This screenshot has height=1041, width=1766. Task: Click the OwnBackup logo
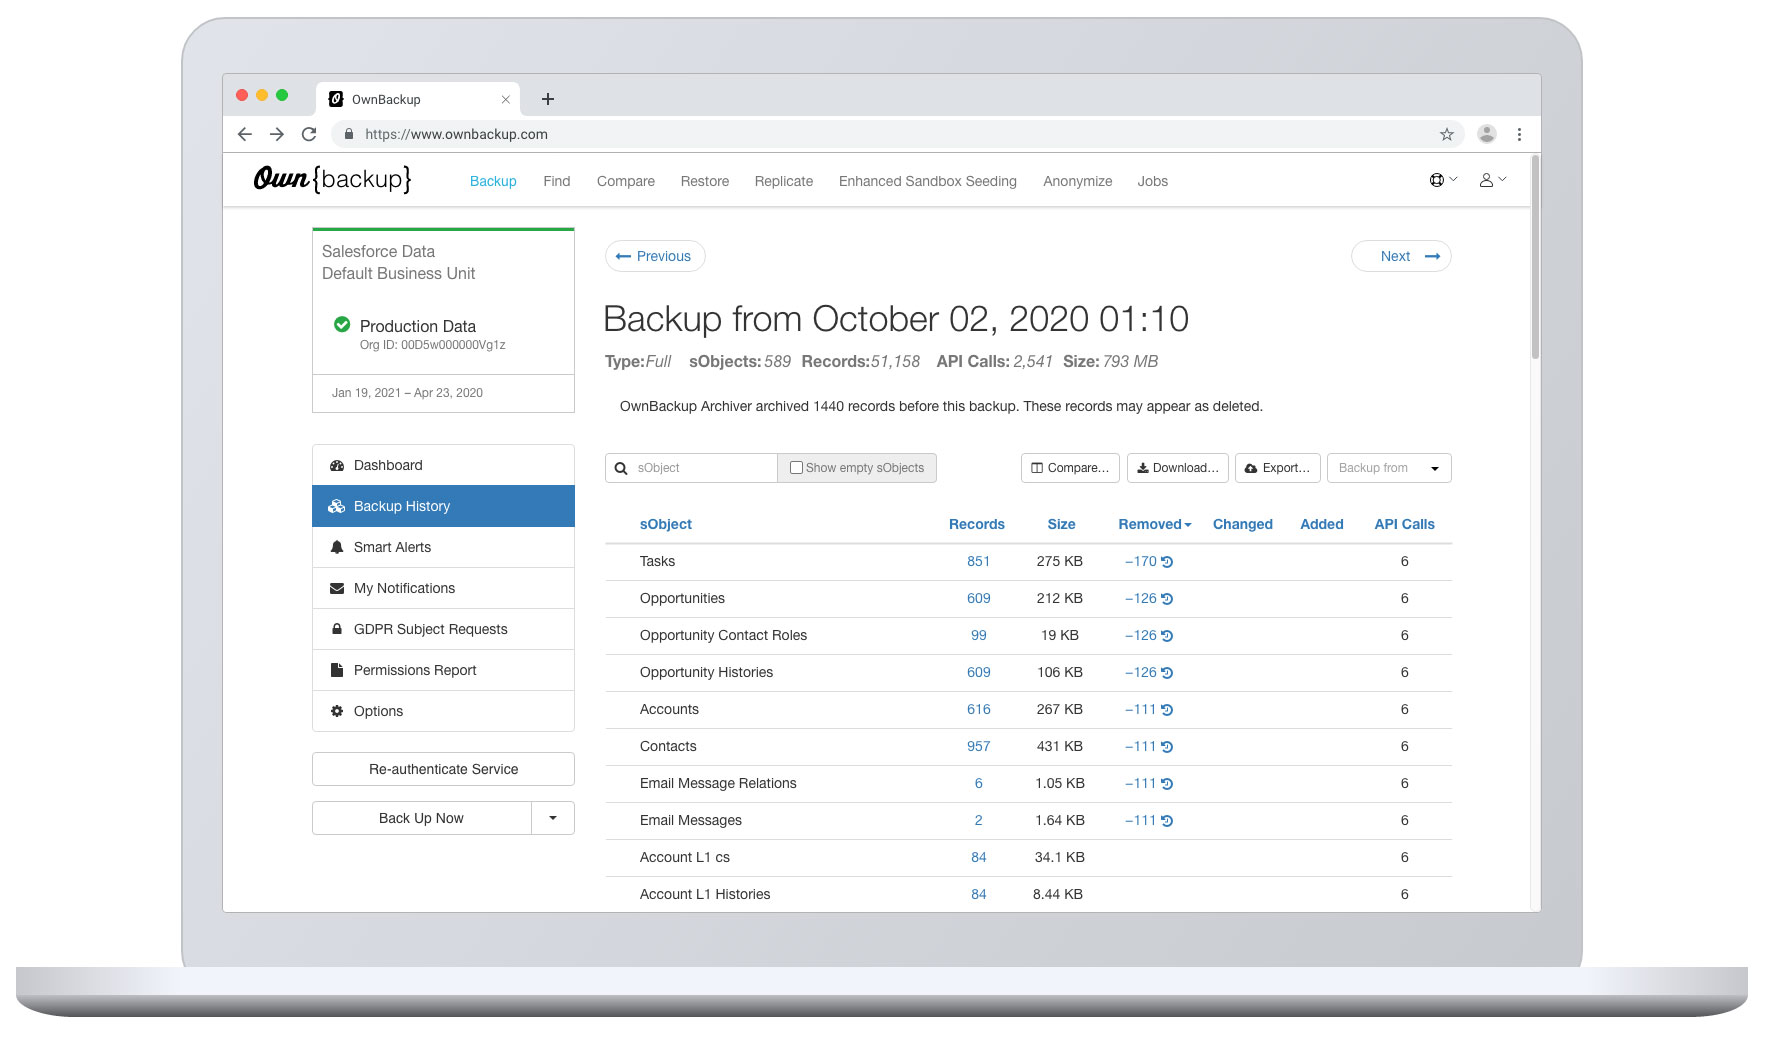[332, 179]
